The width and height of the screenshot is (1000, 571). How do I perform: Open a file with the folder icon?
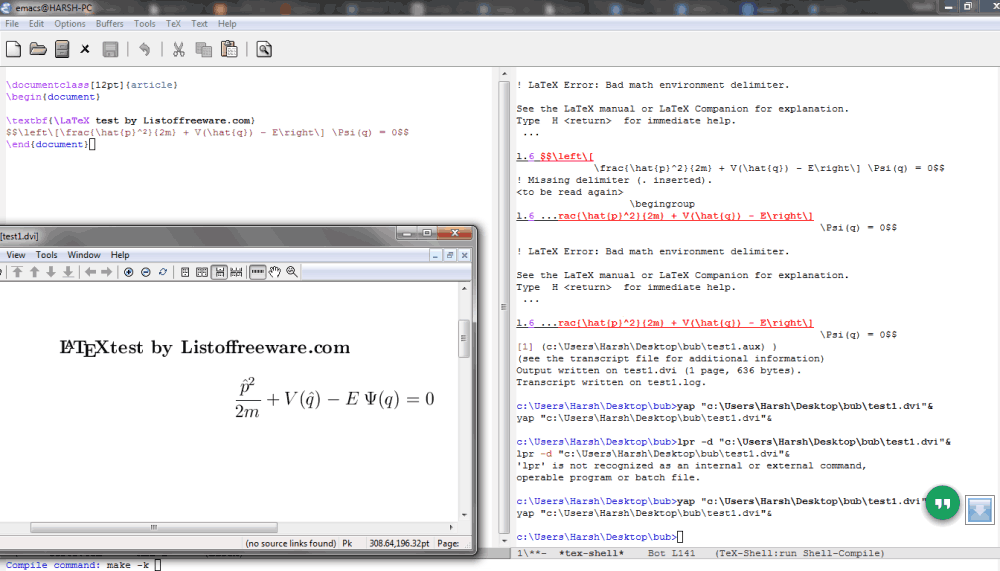(38, 50)
